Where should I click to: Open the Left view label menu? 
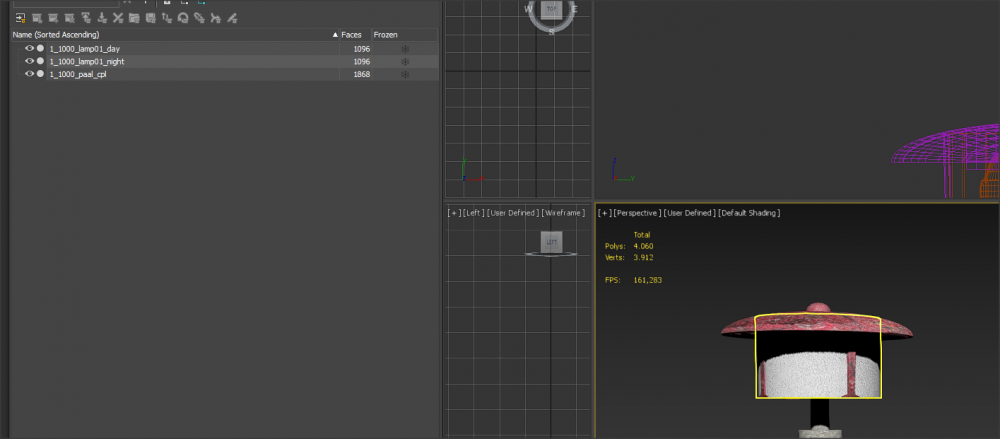[474, 213]
